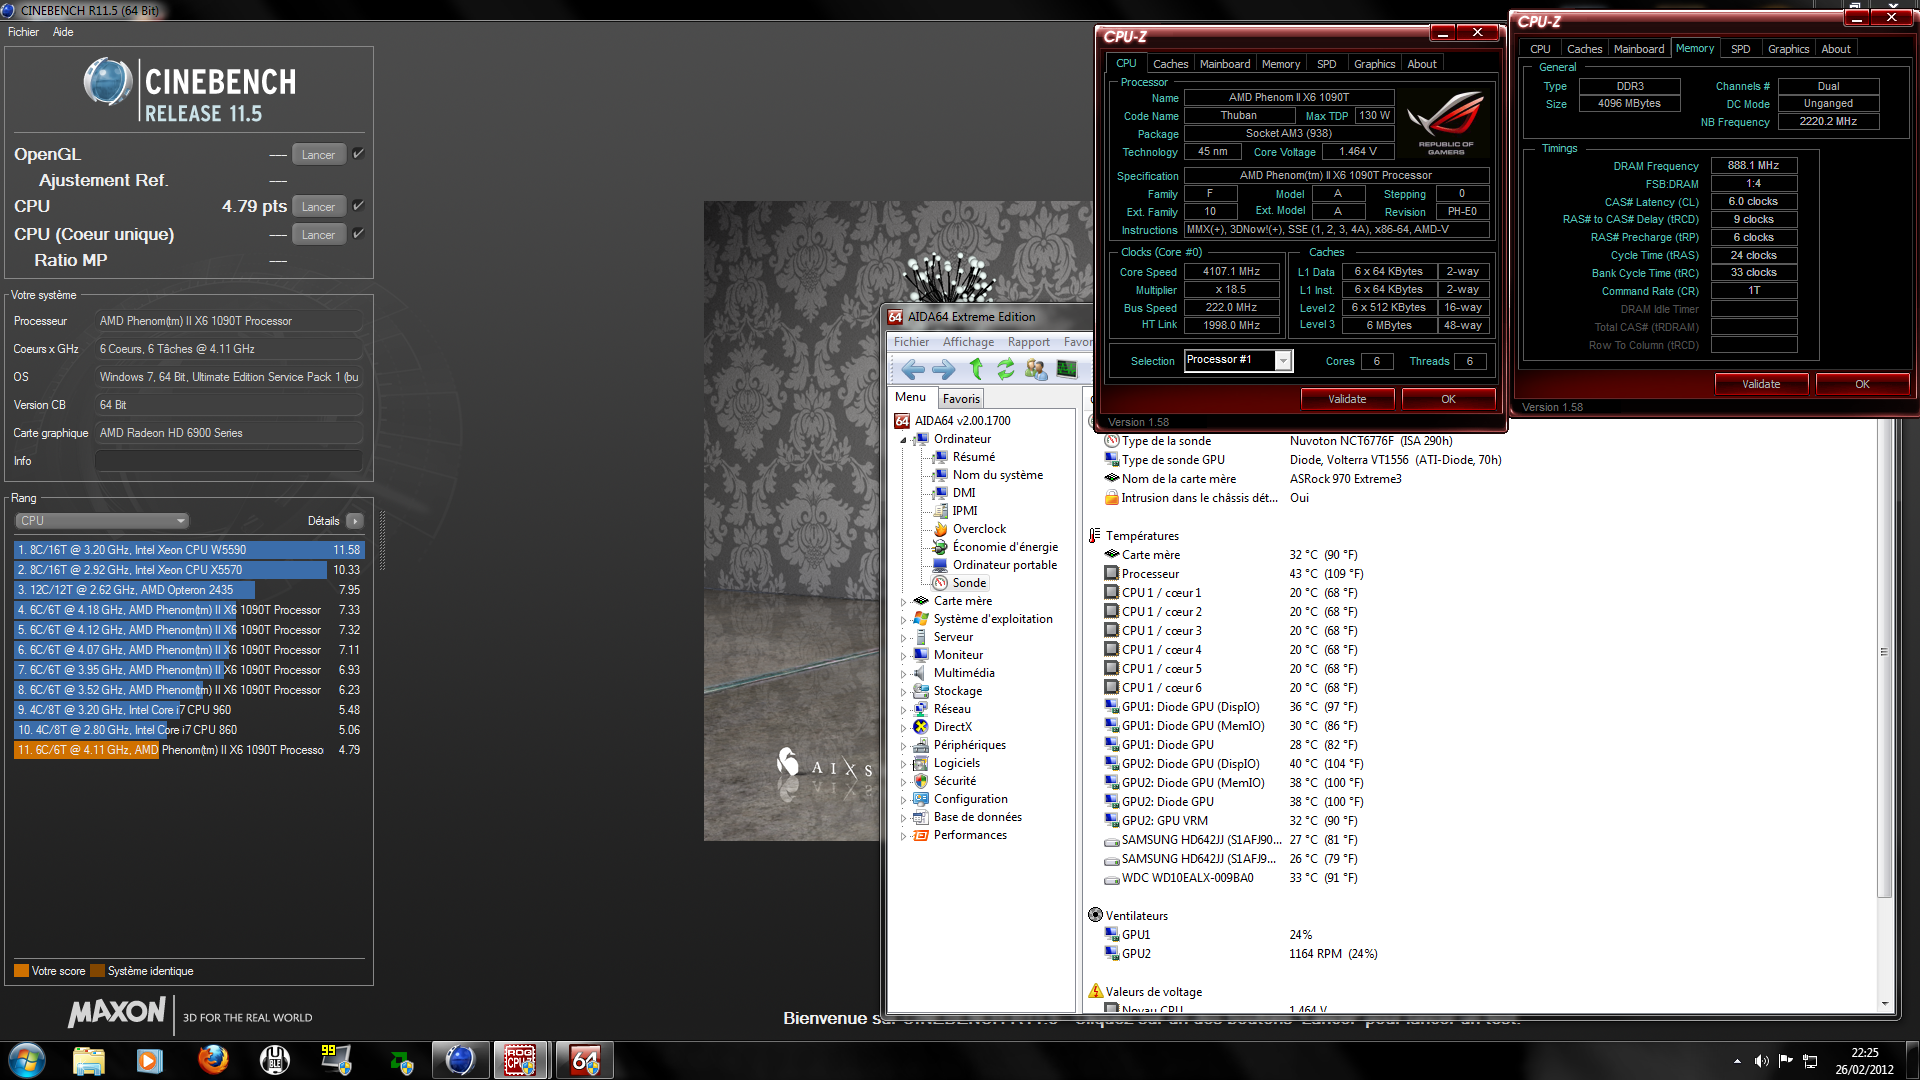This screenshot has height=1080, width=1920.
Task: Click Validate in the CPU-Z Memory window
Action: (1761, 383)
